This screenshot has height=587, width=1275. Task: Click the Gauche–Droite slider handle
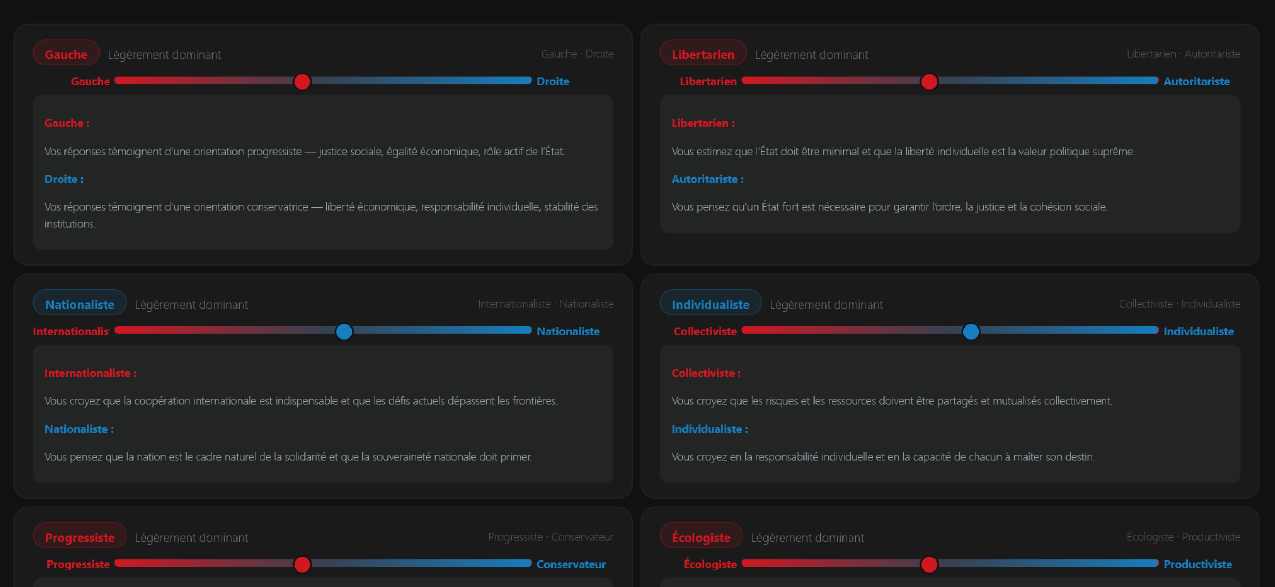click(x=302, y=82)
